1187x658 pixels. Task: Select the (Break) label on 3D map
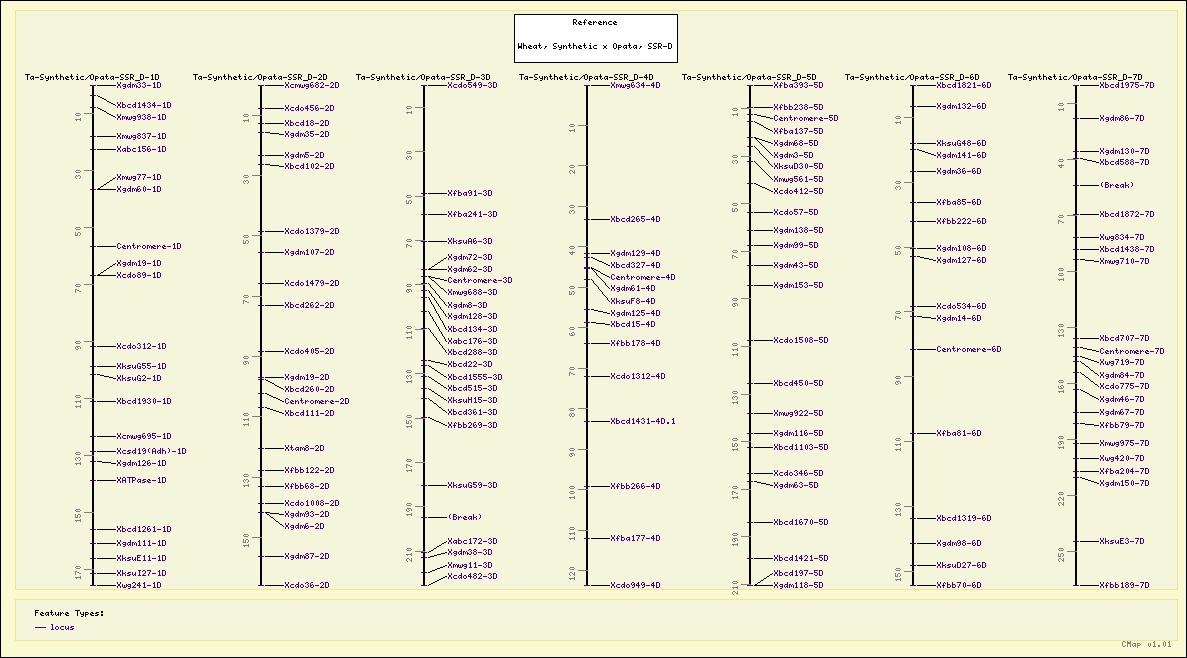(464, 517)
